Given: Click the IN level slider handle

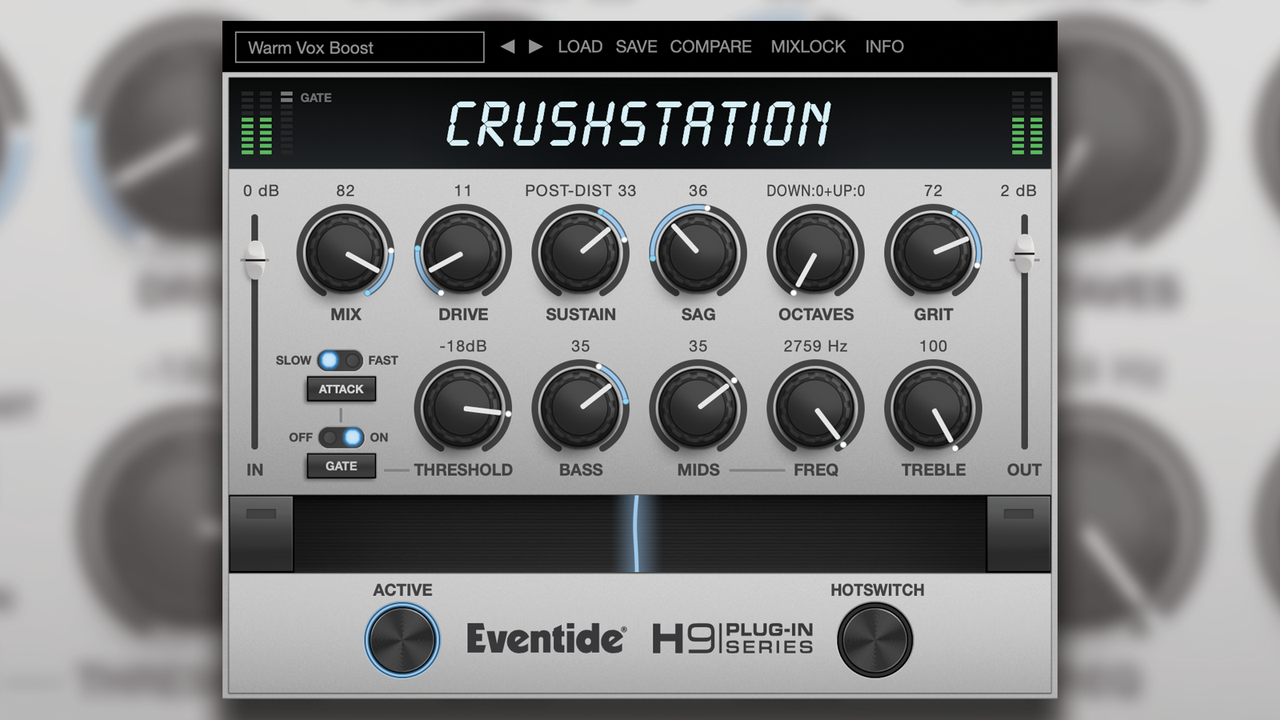Looking at the screenshot, I should pos(255,260).
